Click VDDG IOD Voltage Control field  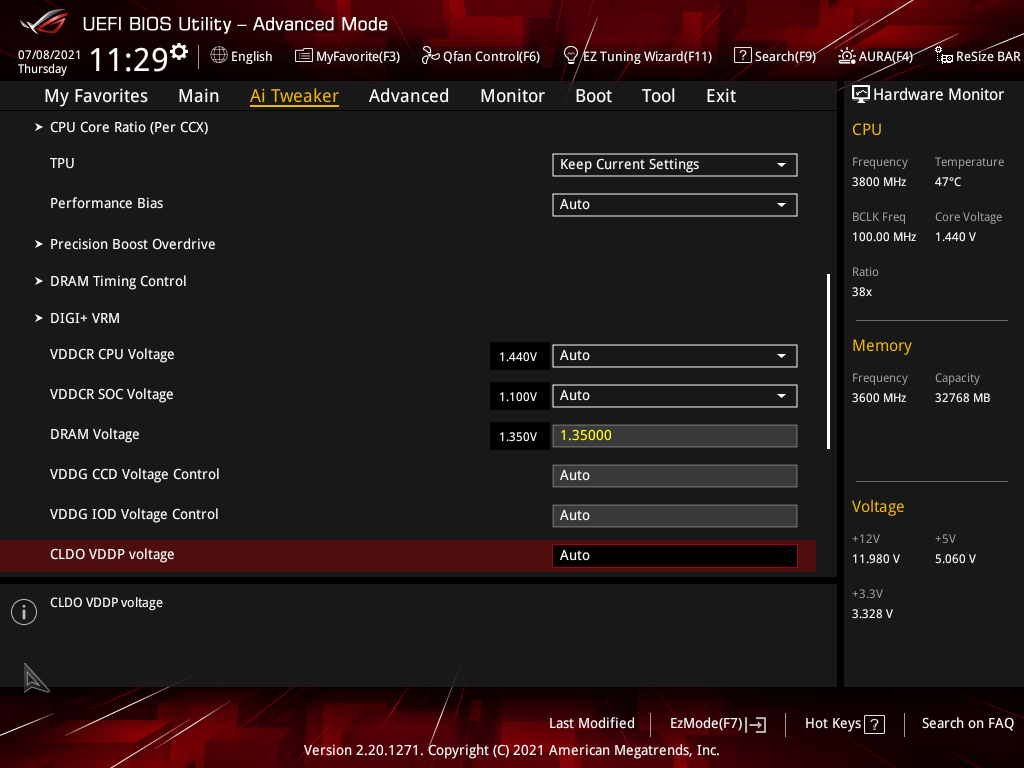pos(675,515)
